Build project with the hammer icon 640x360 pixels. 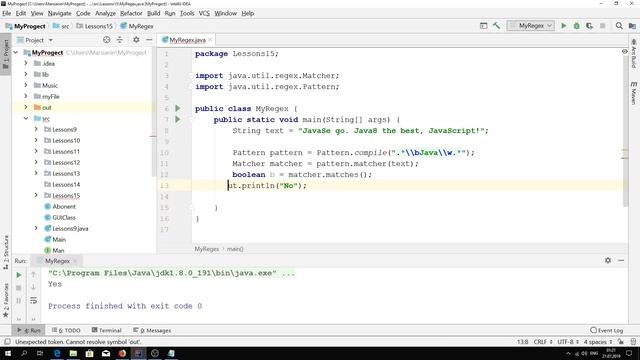pos(496,26)
